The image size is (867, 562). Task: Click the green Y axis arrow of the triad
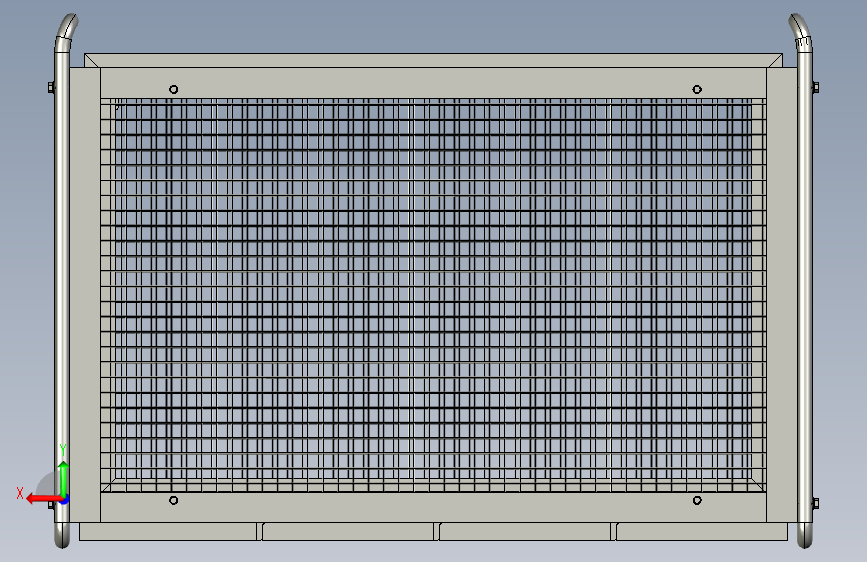64,479
